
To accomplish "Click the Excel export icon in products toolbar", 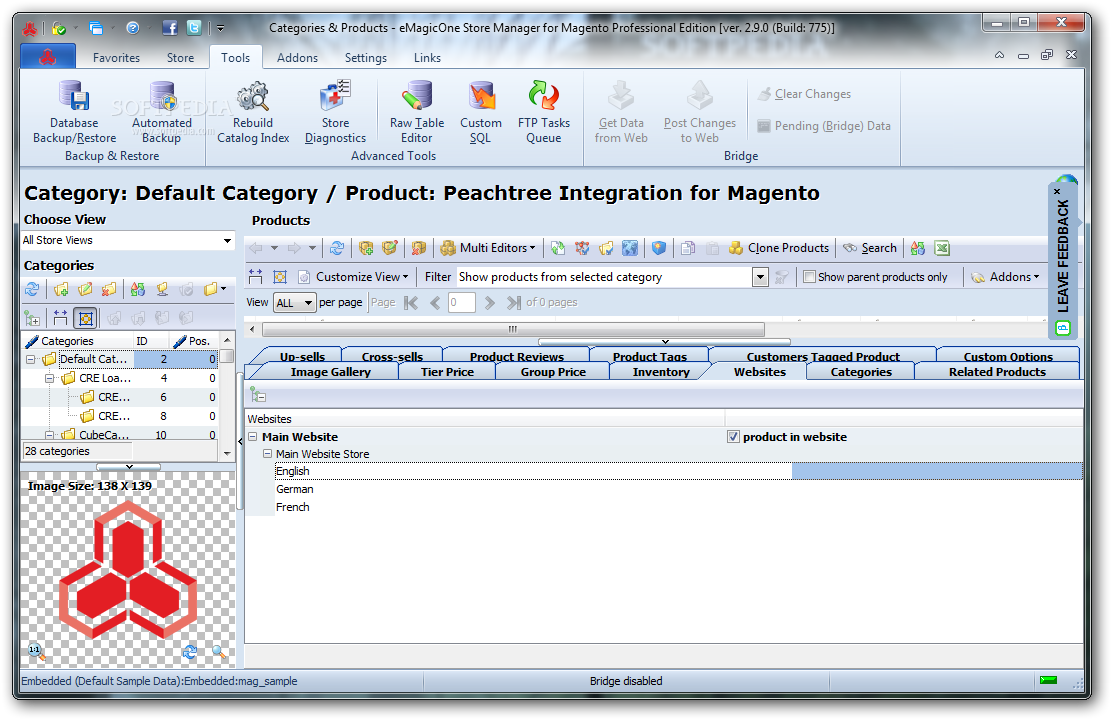I will pyautogui.click(x=942, y=248).
